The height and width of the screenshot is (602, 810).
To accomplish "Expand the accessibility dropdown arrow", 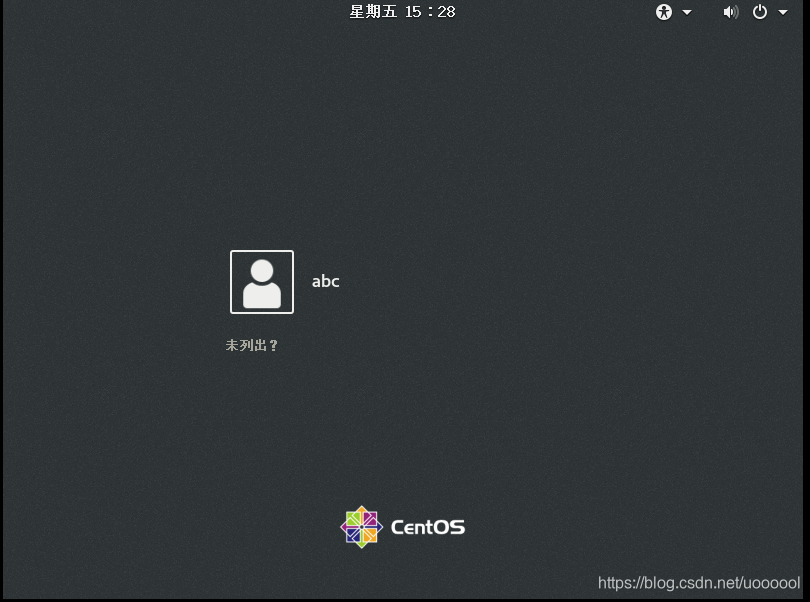I will click(x=687, y=12).
